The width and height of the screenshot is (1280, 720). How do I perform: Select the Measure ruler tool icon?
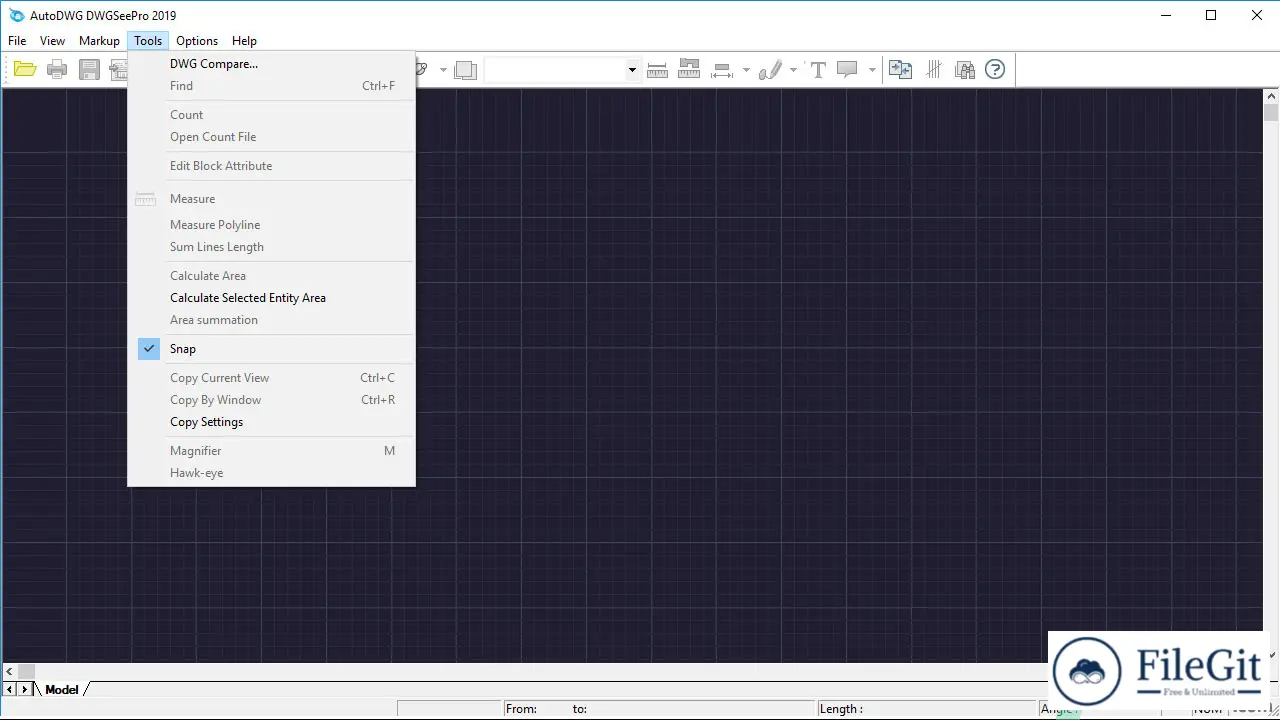click(657, 70)
